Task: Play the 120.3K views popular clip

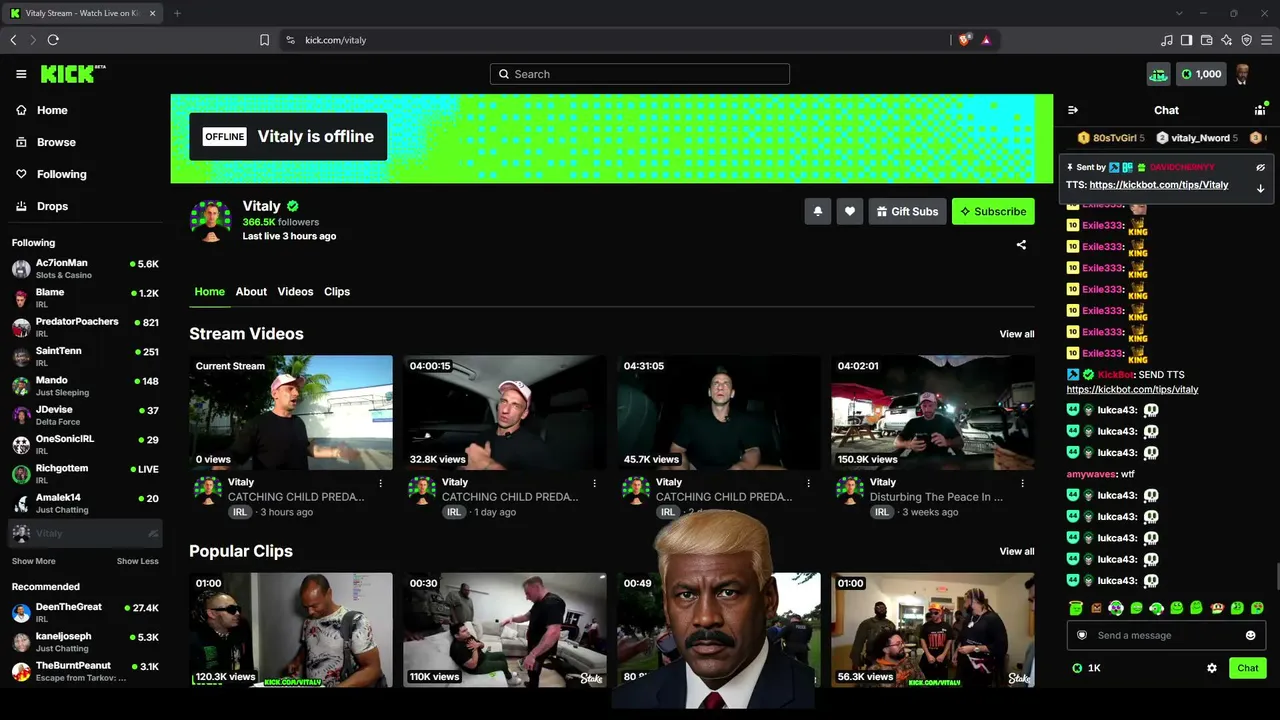Action: (x=291, y=629)
